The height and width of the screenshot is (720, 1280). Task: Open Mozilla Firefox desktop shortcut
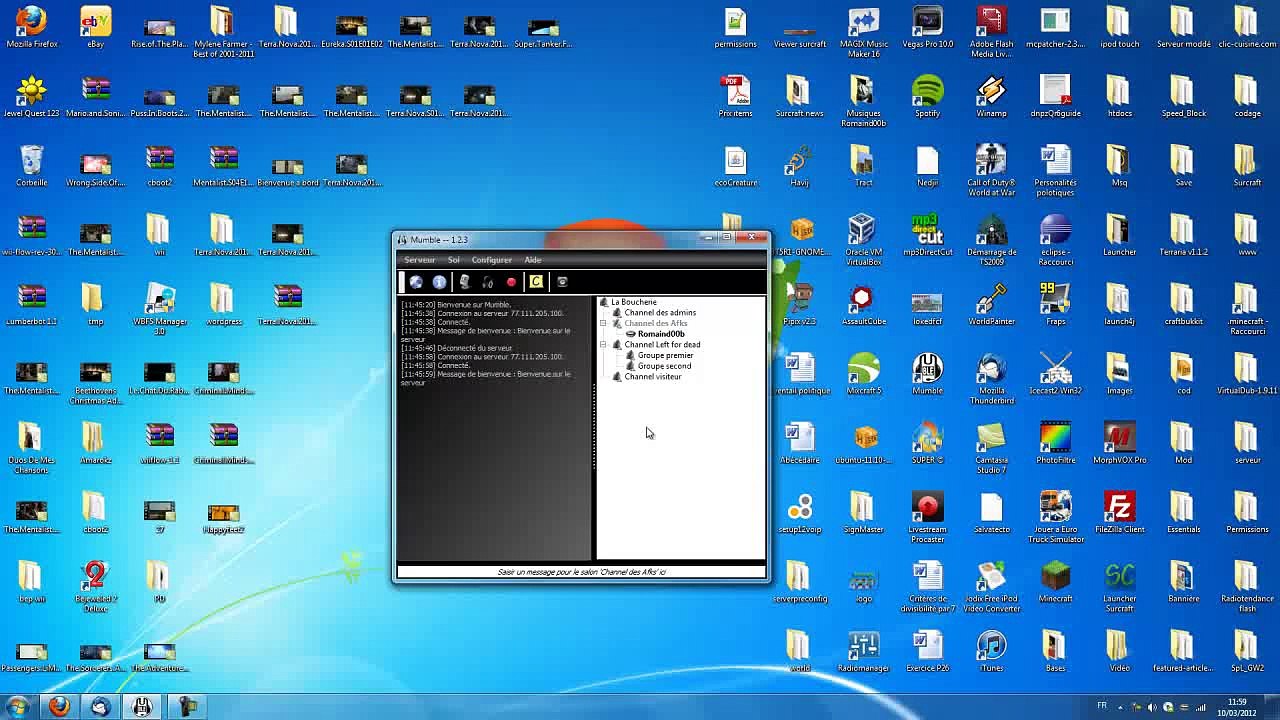pyautogui.click(x=31, y=28)
